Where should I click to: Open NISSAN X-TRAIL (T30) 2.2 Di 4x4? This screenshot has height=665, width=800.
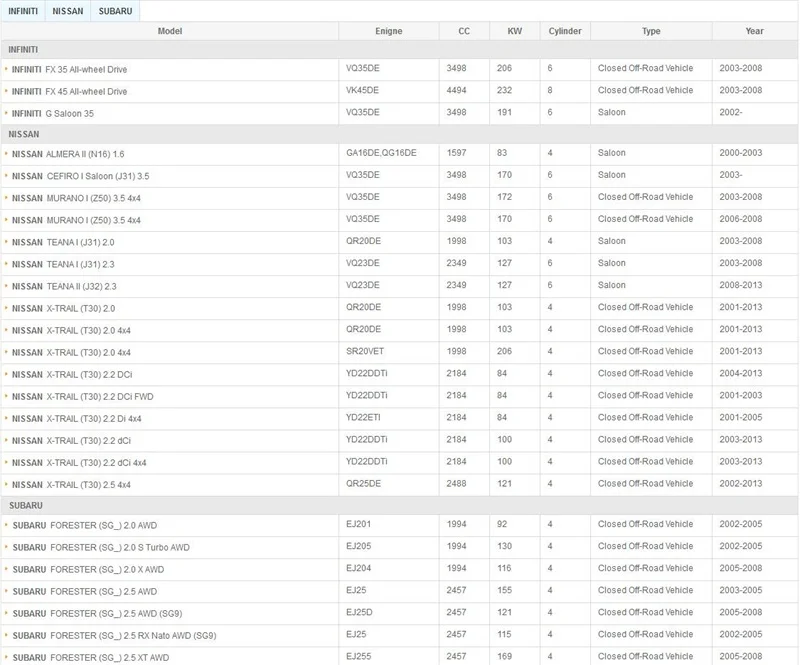click(x=77, y=418)
